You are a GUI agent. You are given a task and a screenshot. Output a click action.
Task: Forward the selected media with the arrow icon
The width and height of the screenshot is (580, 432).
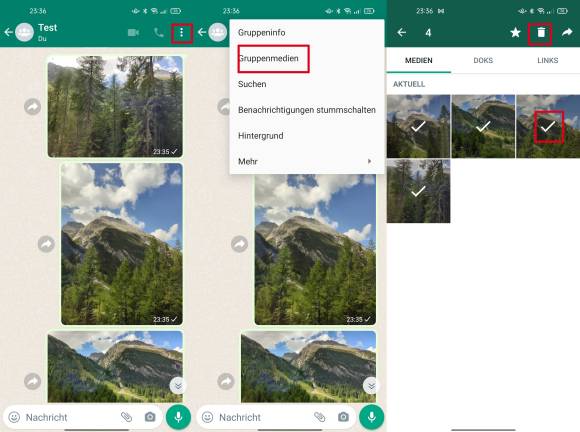pyautogui.click(x=567, y=33)
